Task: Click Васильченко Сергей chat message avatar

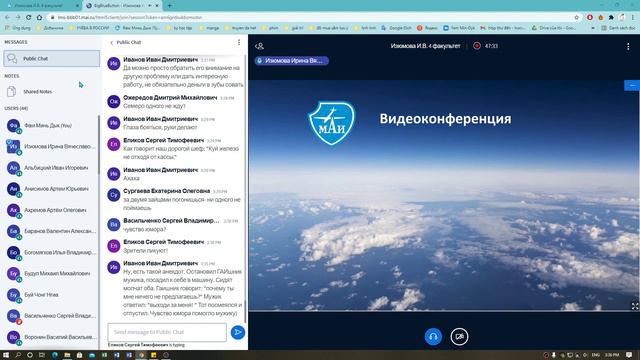Action: (113, 224)
